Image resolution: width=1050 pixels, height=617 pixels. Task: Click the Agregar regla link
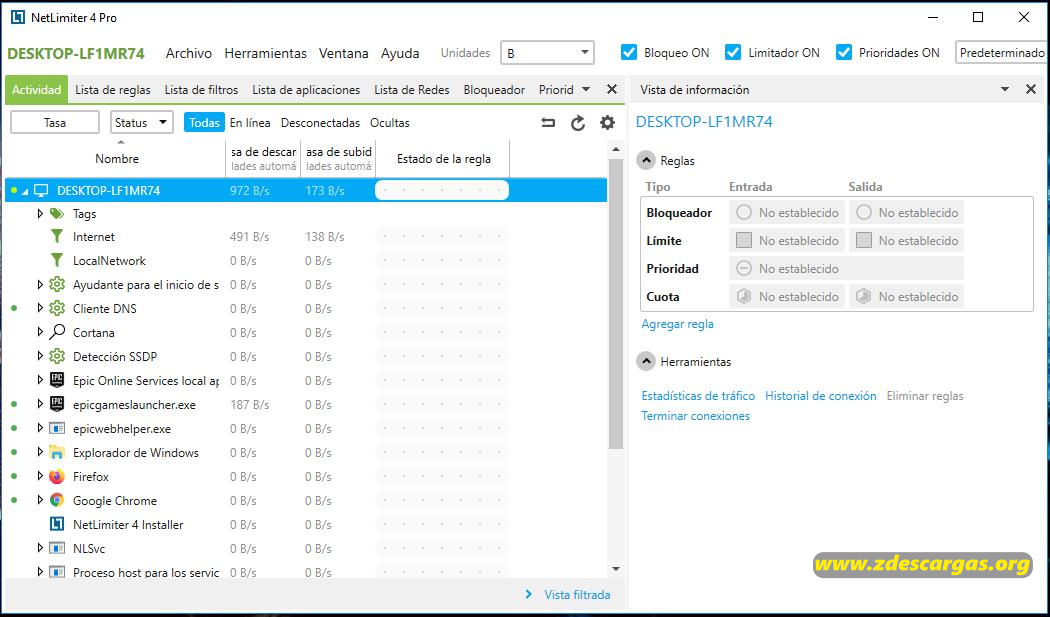coord(677,324)
